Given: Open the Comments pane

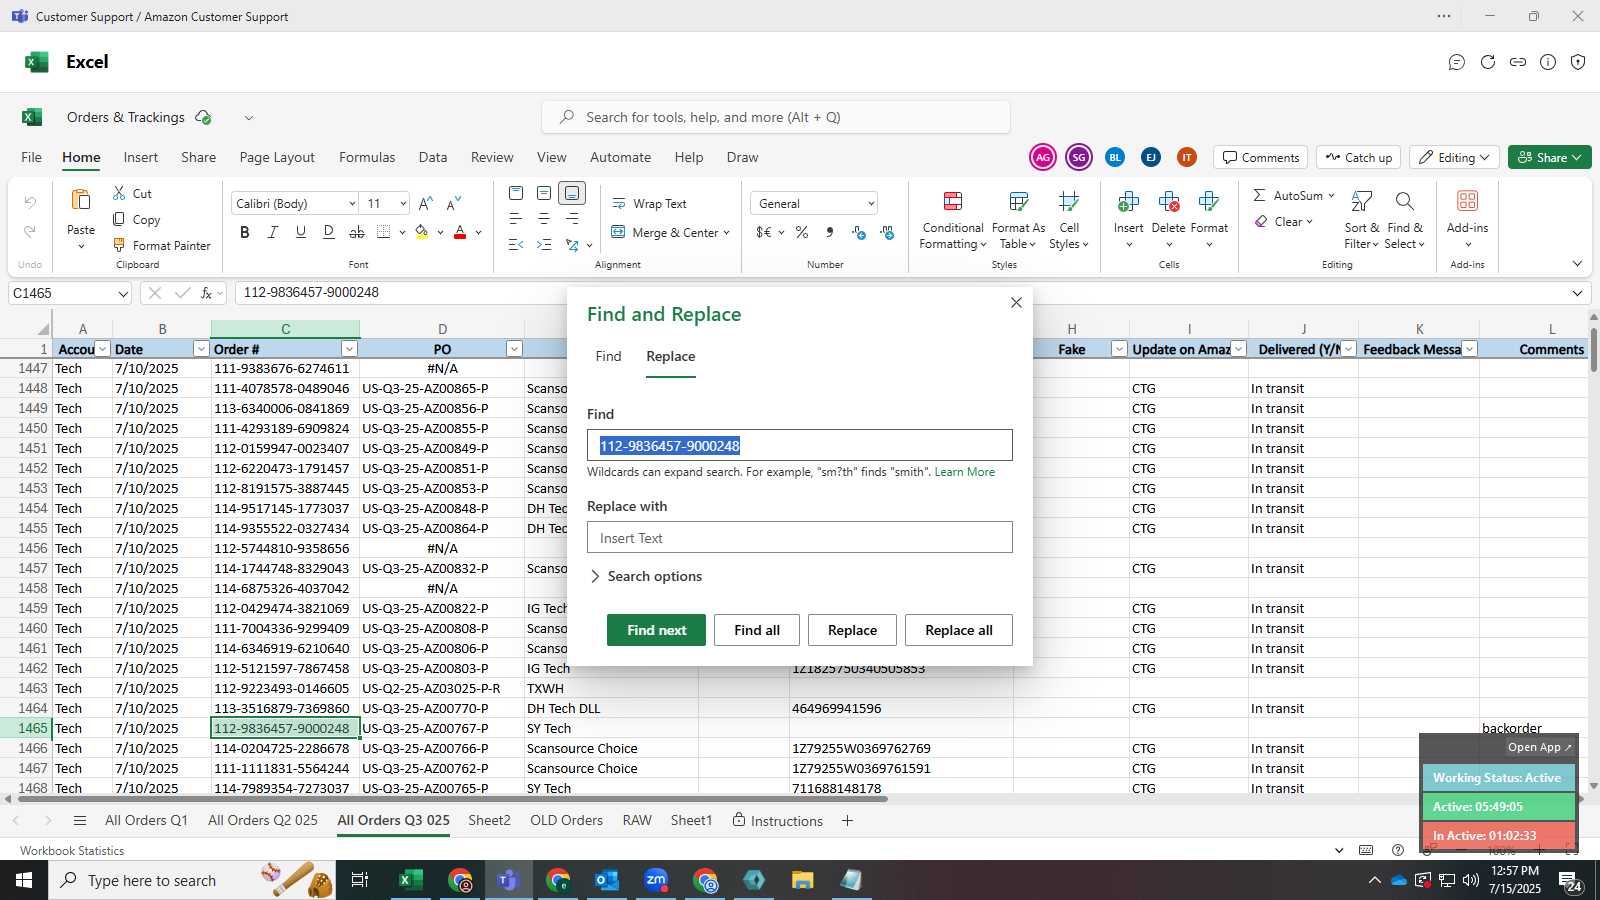Looking at the screenshot, I should 1261,157.
